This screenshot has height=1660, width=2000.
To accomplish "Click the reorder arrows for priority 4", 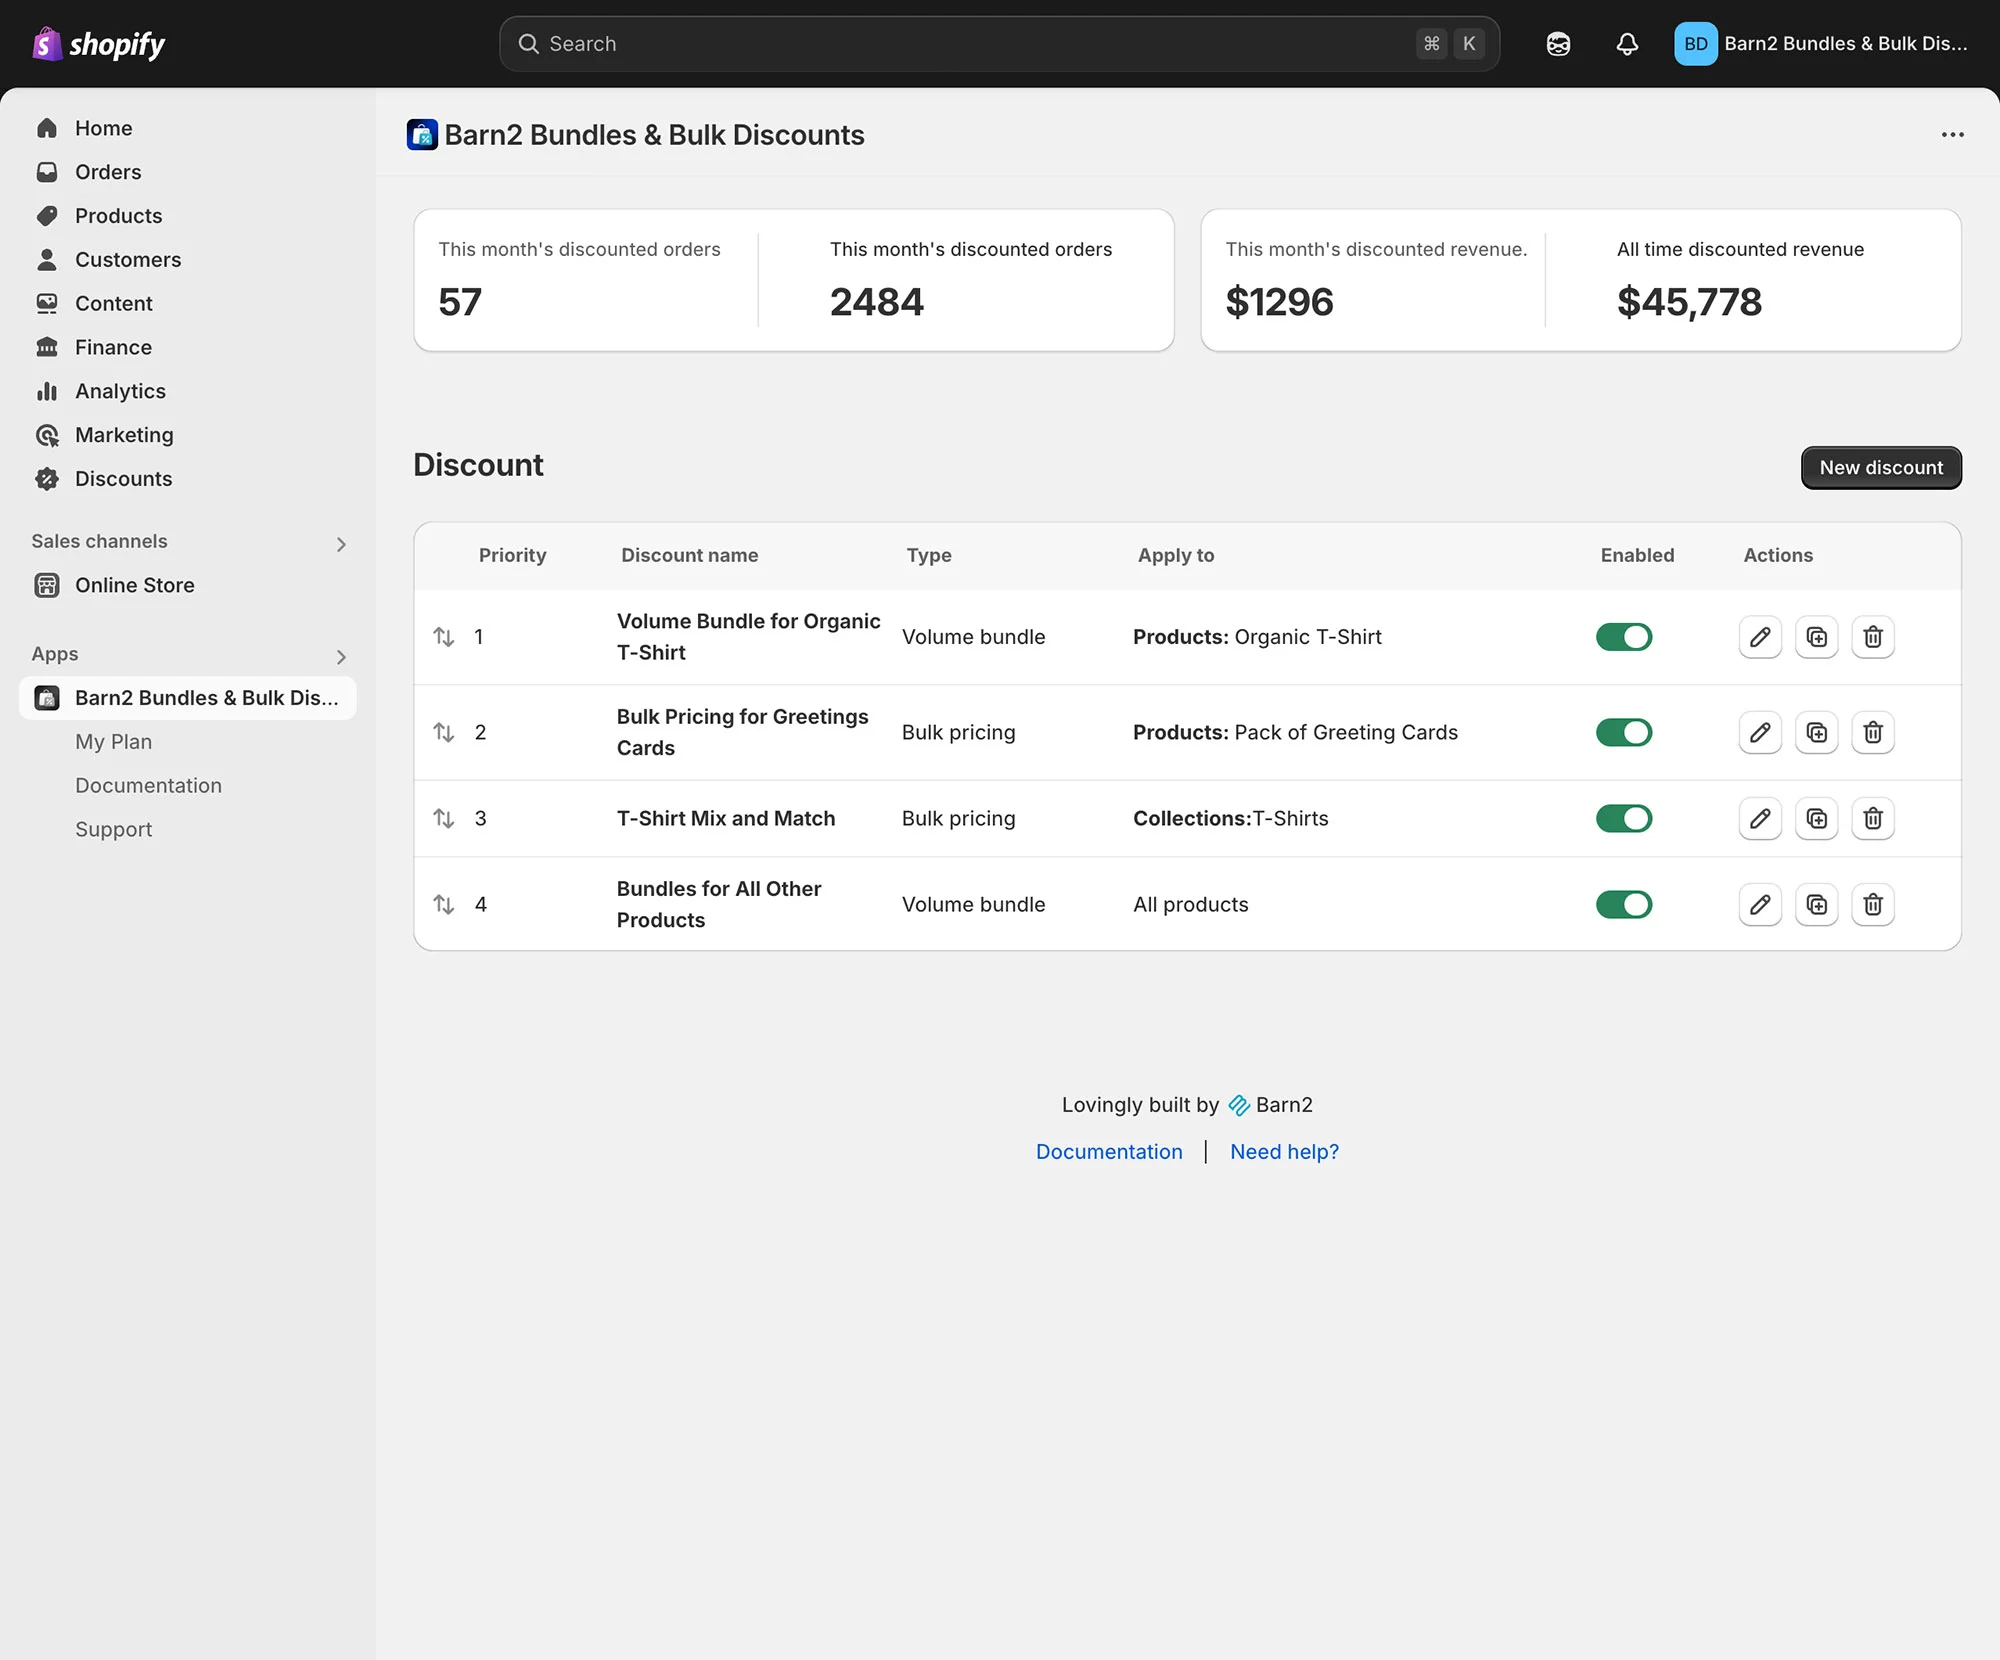I will pyautogui.click(x=444, y=905).
